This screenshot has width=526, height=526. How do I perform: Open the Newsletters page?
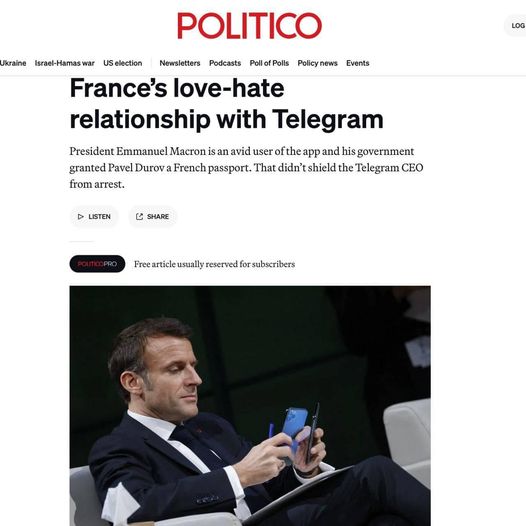(180, 63)
